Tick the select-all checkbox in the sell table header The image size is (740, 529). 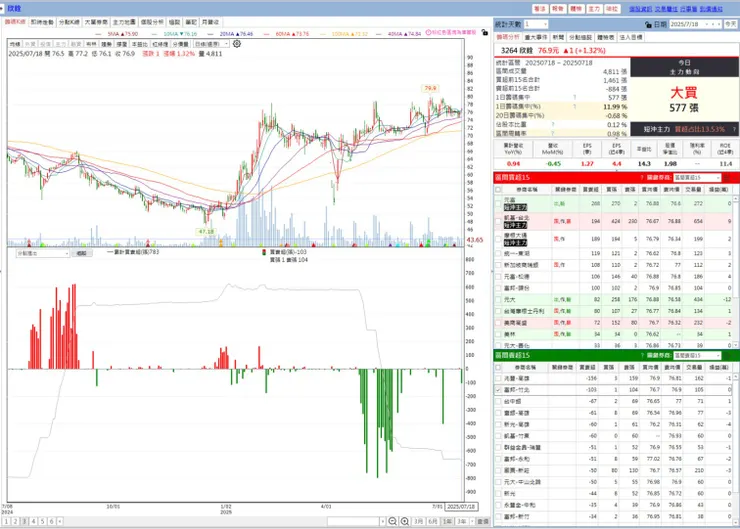pyautogui.click(x=498, y=367)
